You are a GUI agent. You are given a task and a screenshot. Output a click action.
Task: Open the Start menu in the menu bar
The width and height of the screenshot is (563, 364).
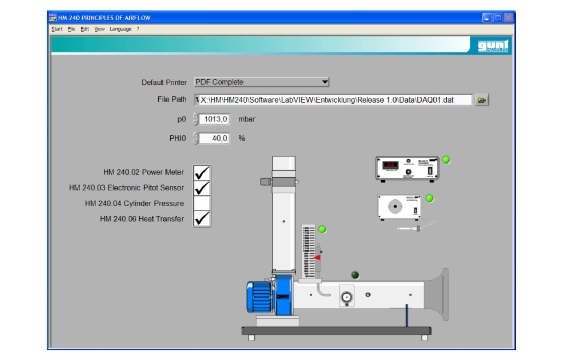(x=57, y=29)
